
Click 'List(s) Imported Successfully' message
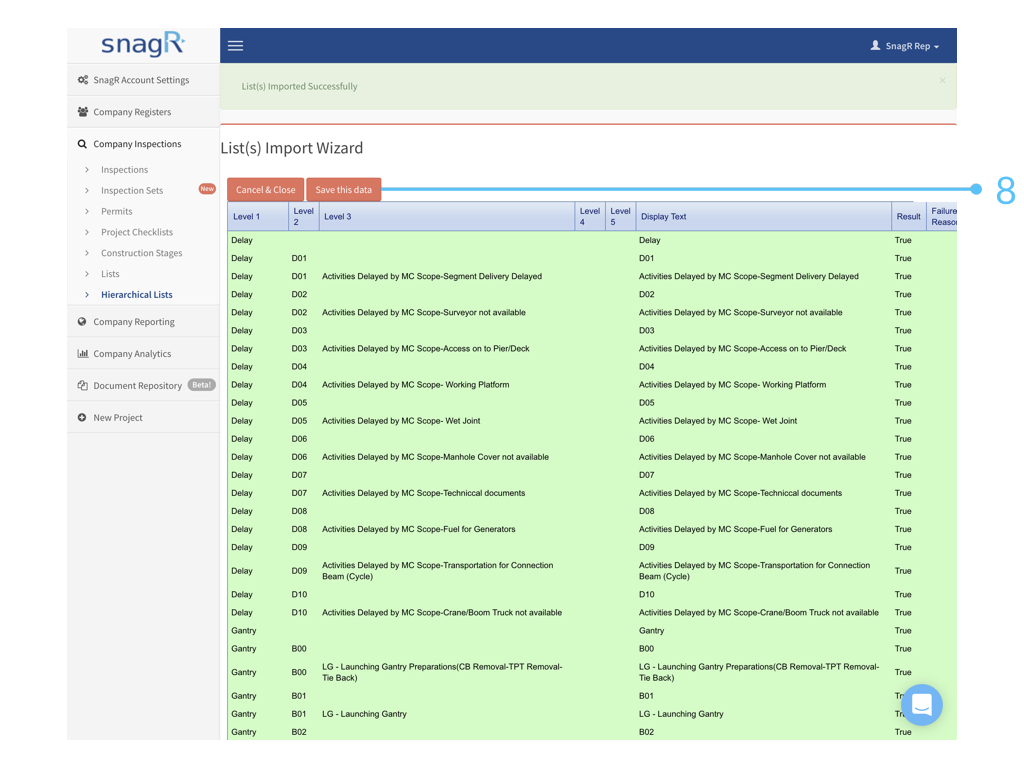(299, 86)
